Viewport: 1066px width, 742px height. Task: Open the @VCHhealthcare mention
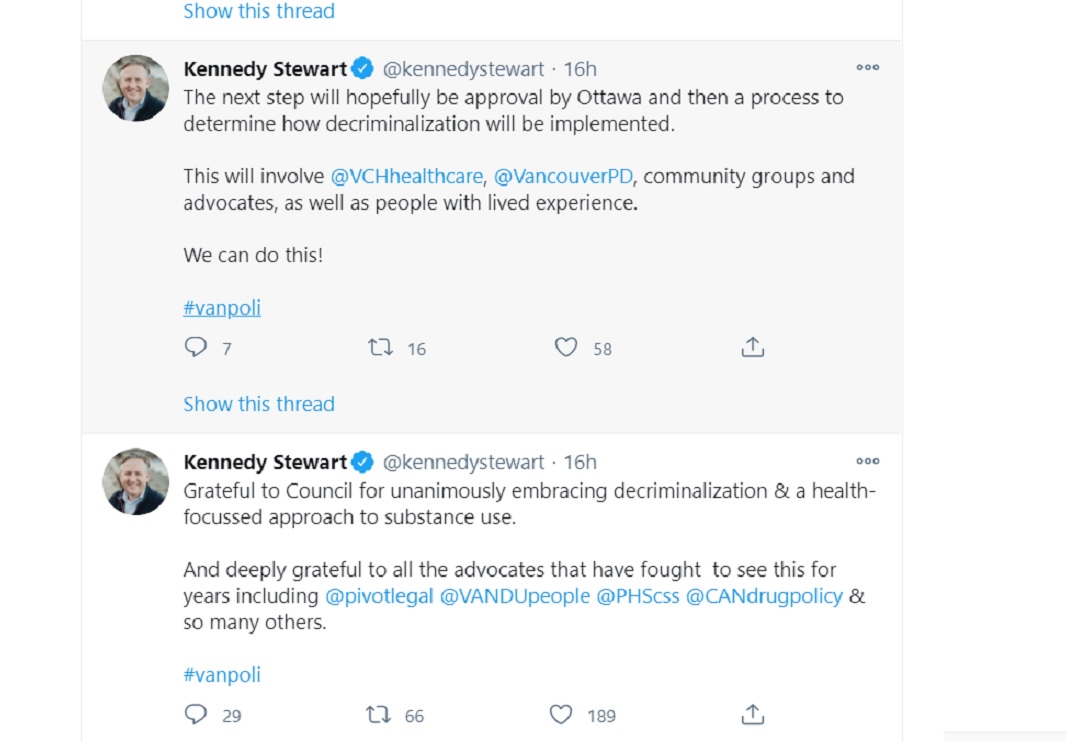tap(407, 176)
